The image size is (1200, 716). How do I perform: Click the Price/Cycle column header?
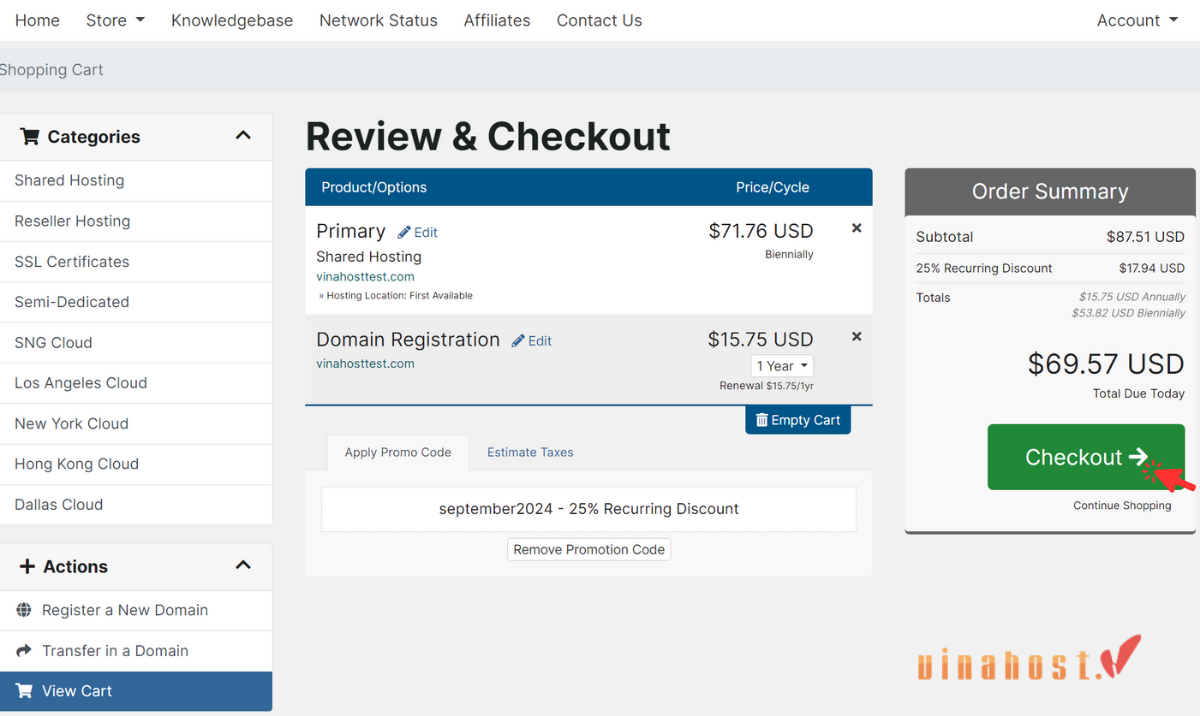(x=772, y=187)
